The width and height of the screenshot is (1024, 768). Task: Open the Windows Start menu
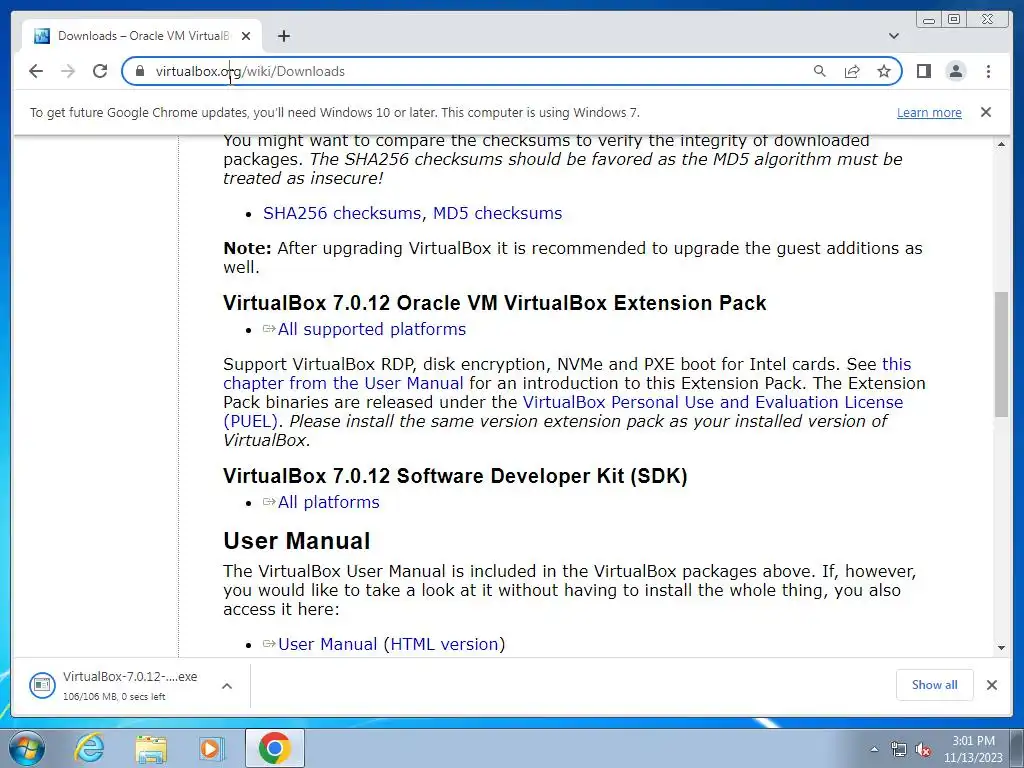(x=25, y=748)
